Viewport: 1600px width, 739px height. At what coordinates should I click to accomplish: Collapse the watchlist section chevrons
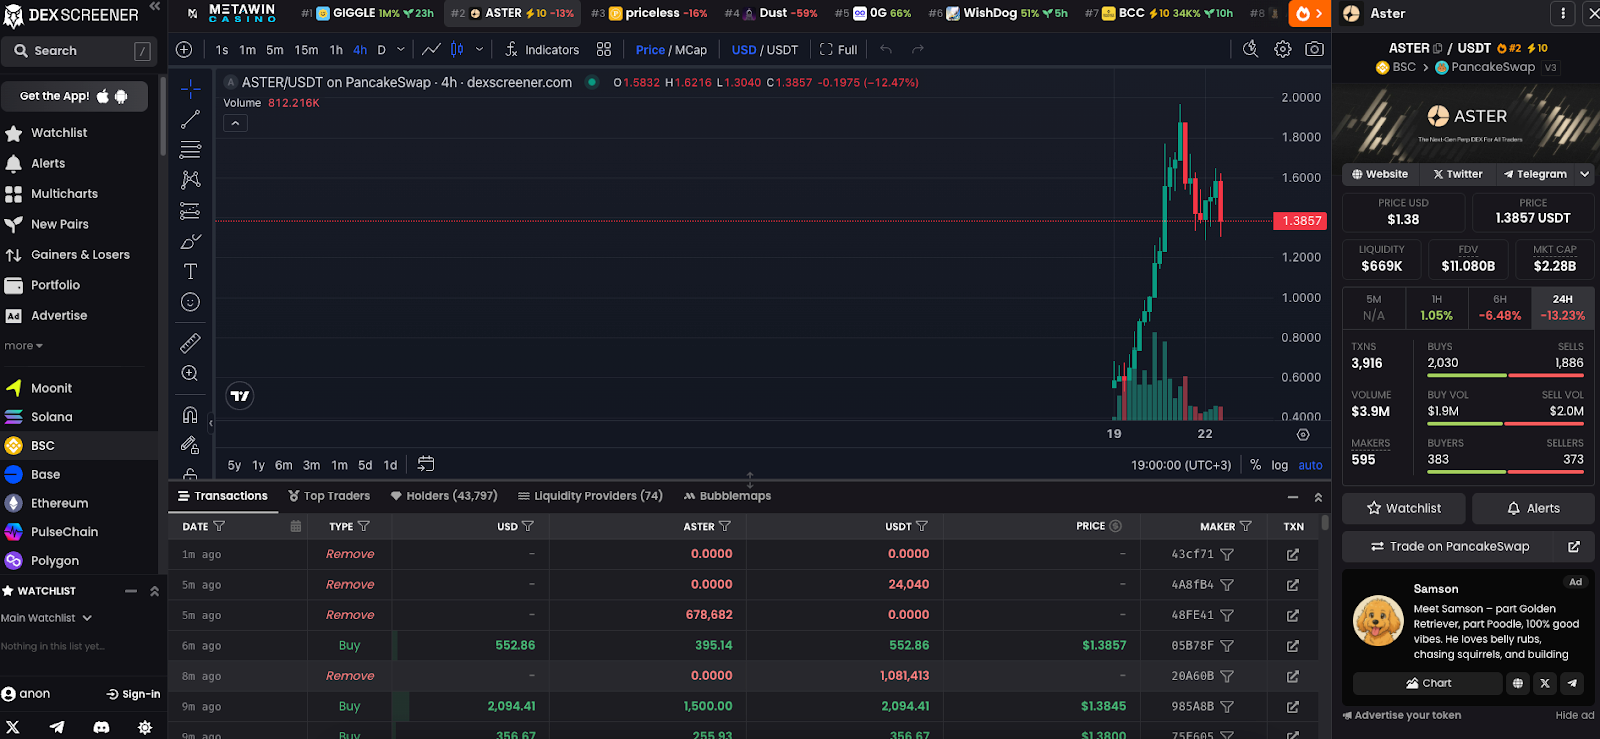[154, 591]
